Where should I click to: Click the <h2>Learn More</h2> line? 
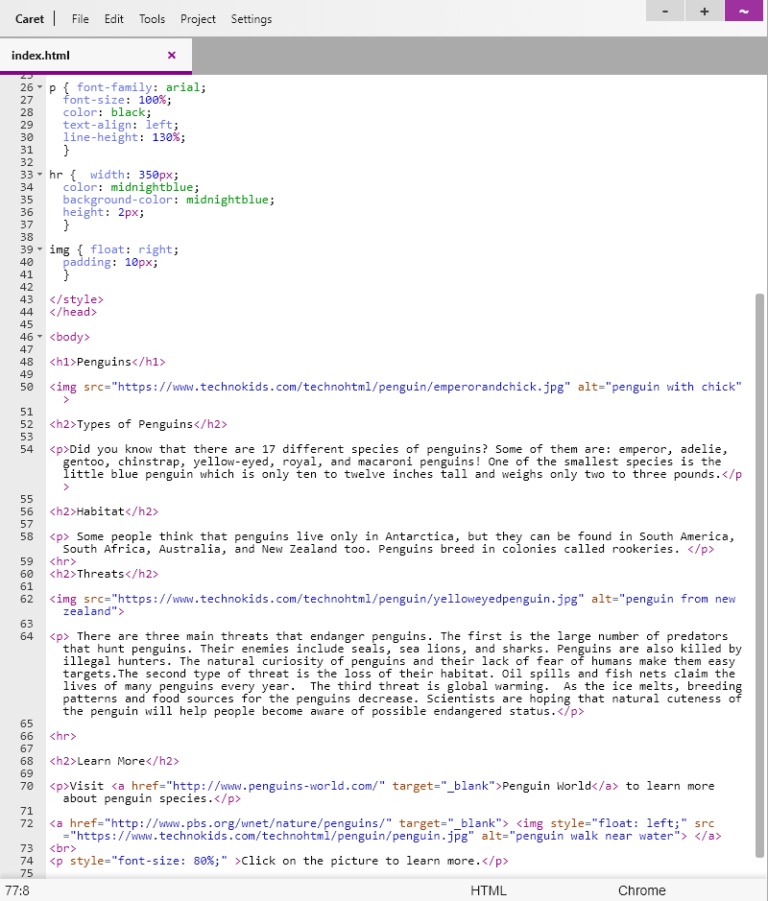click(x=114, y=761)
